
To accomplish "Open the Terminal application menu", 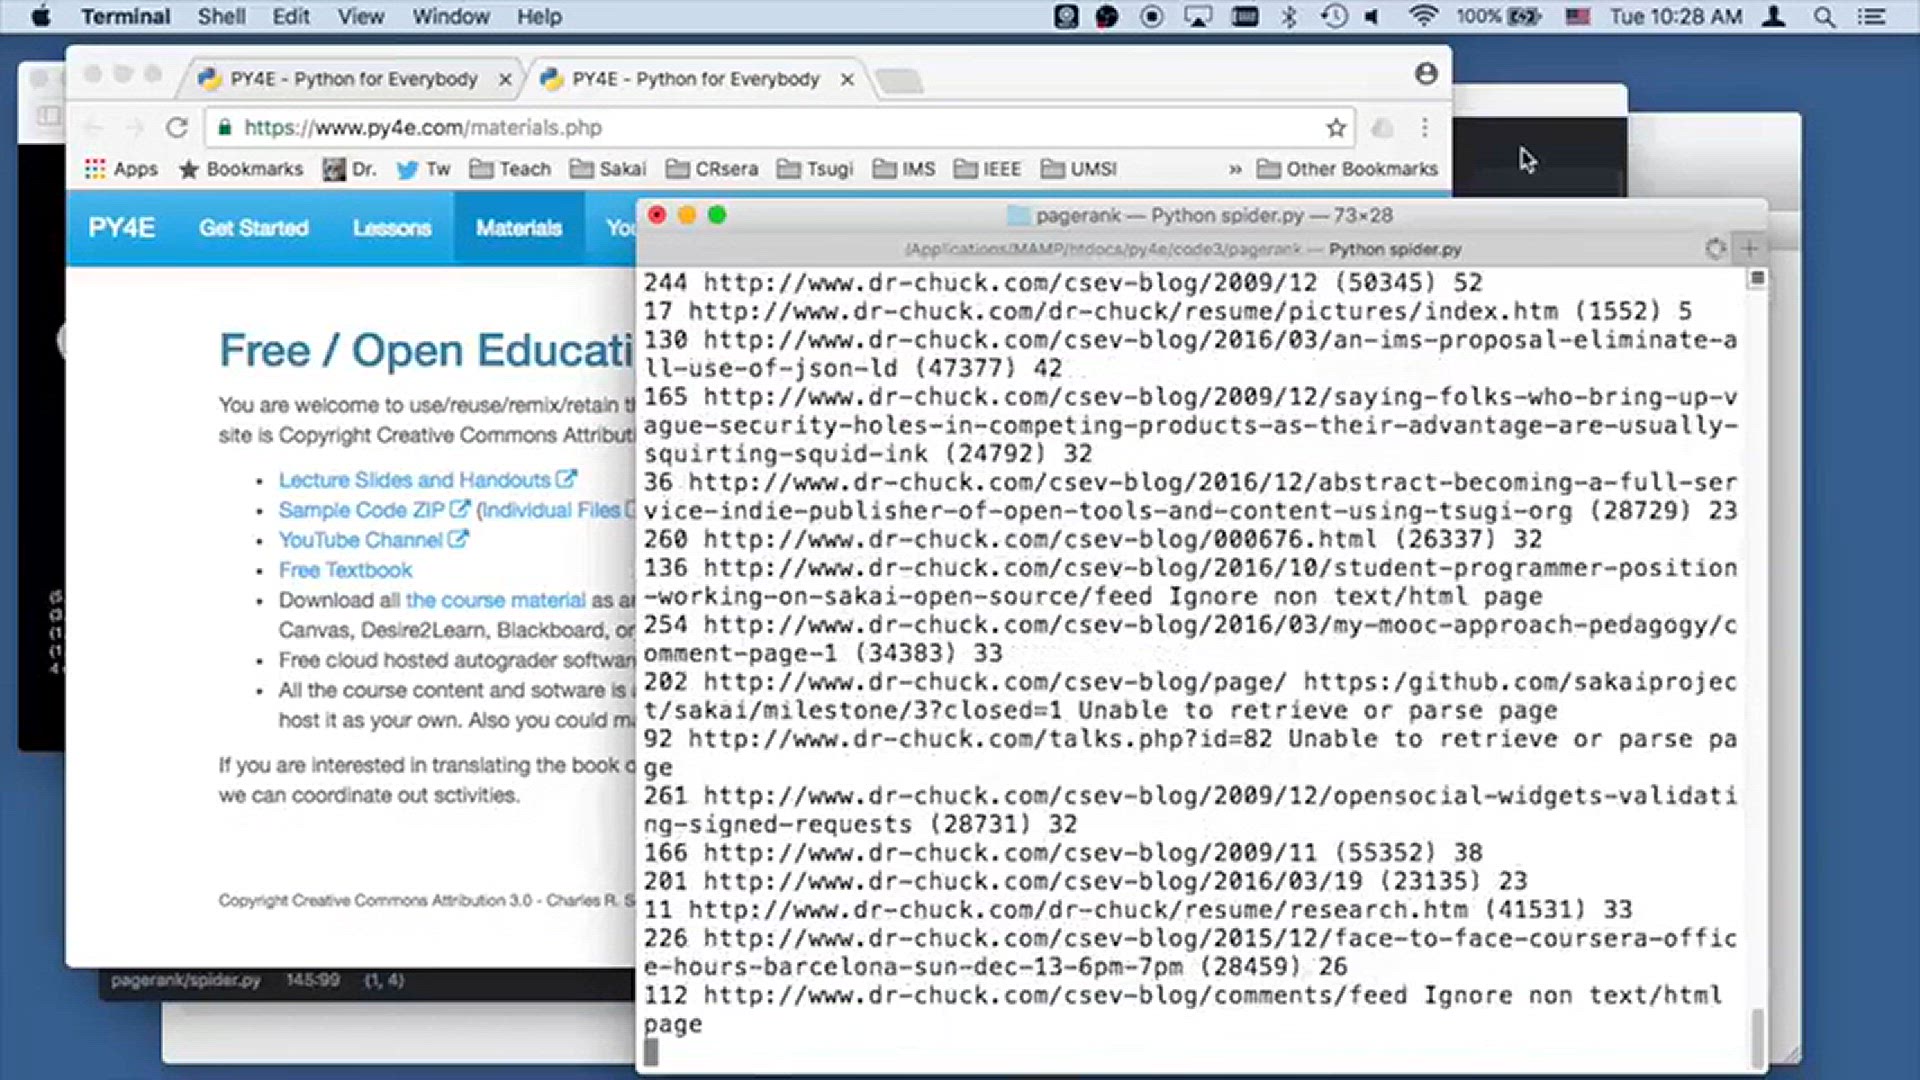I will pyautogui.click(x=125, y=16).
